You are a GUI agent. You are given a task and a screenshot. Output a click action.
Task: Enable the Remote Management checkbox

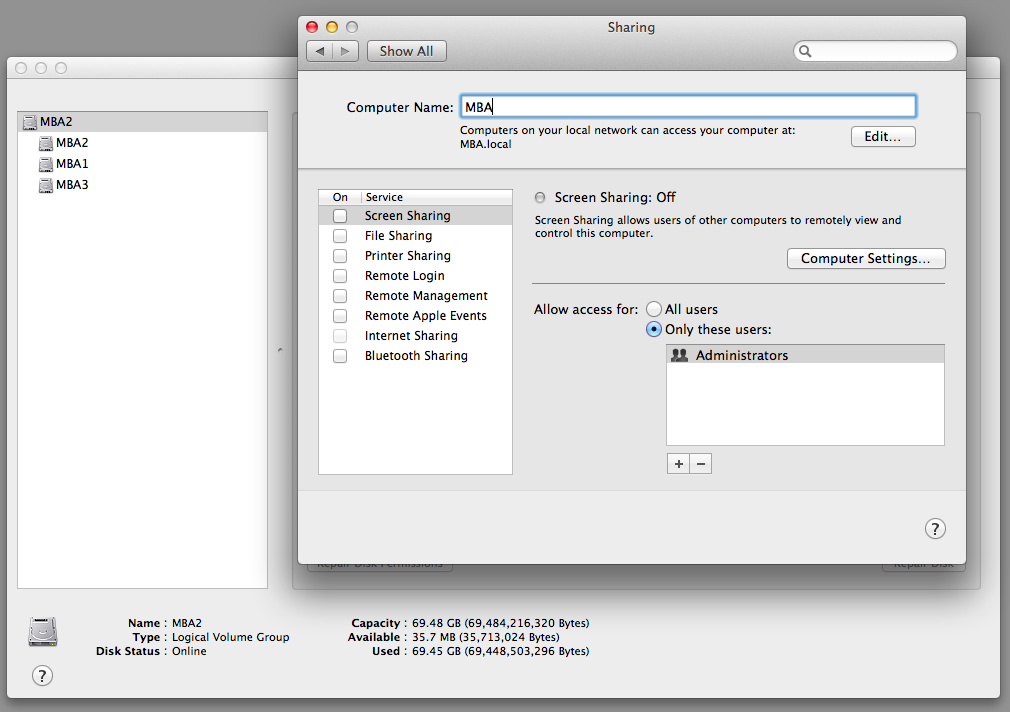click(x=339, y=296)
